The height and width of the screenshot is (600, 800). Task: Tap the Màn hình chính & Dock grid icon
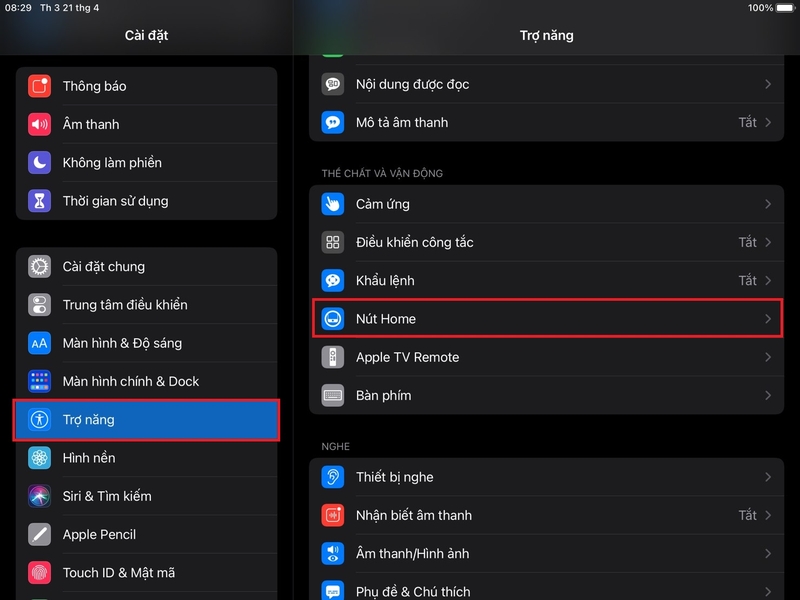pos(39,381)
